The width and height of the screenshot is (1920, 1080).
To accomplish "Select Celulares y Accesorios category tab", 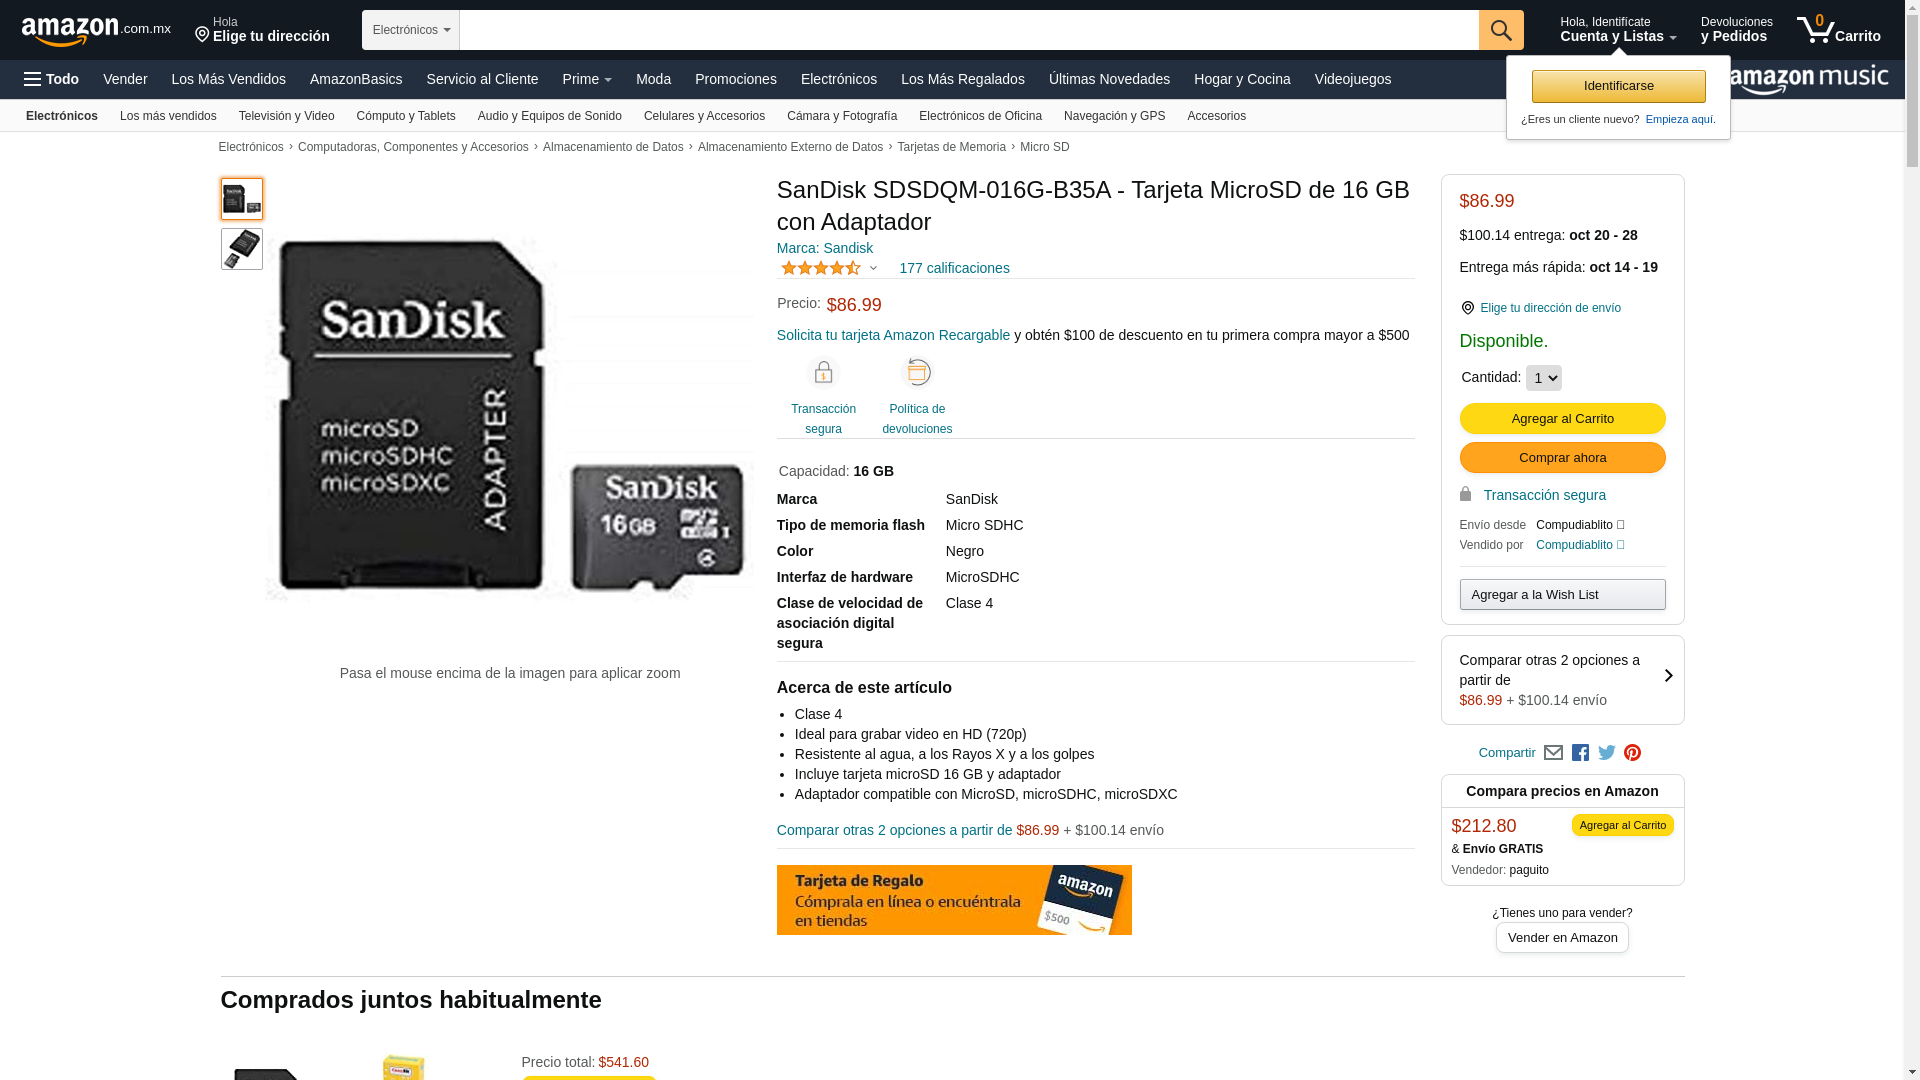I will tap(704, 116).
